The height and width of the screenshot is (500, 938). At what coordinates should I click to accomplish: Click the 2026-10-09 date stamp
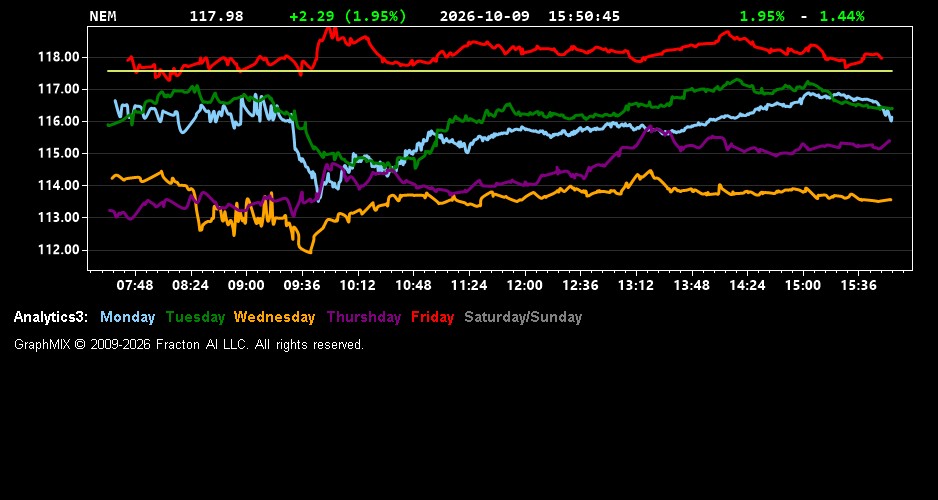(485, 16)
